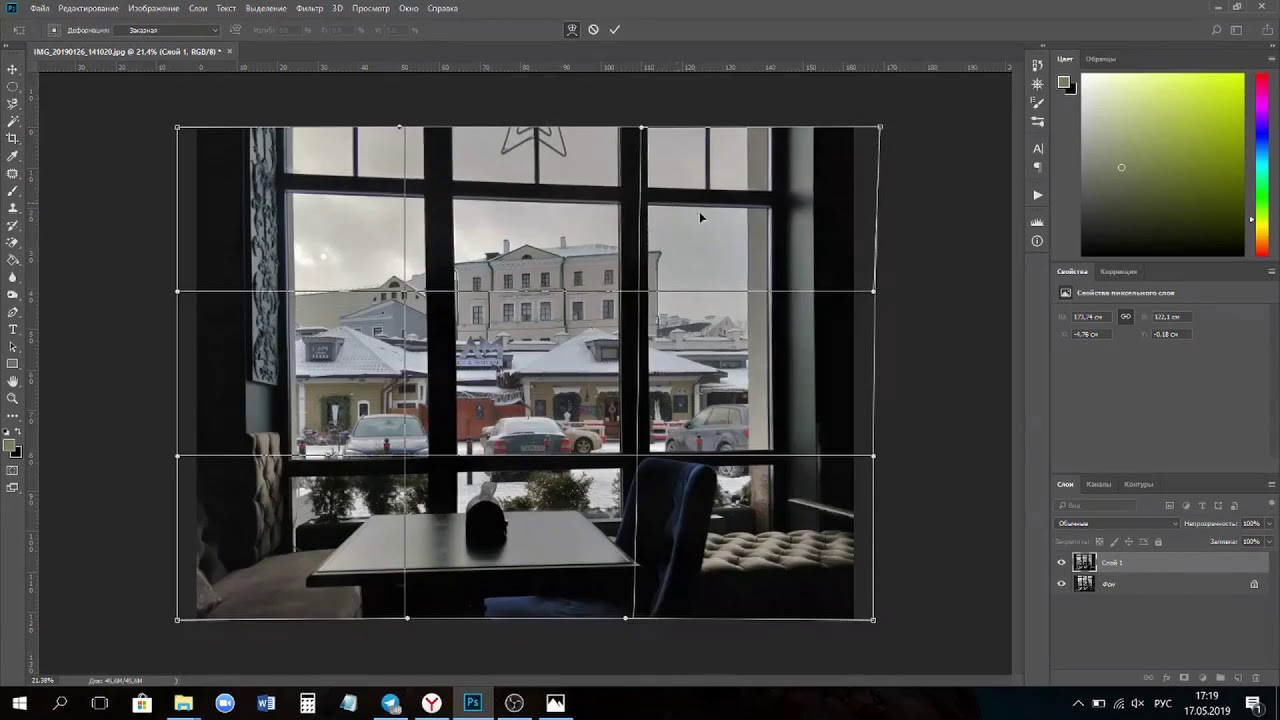This screenshot has width=1280, height=720.
Task: Select the Crop tool
Action: pos(13,138)
